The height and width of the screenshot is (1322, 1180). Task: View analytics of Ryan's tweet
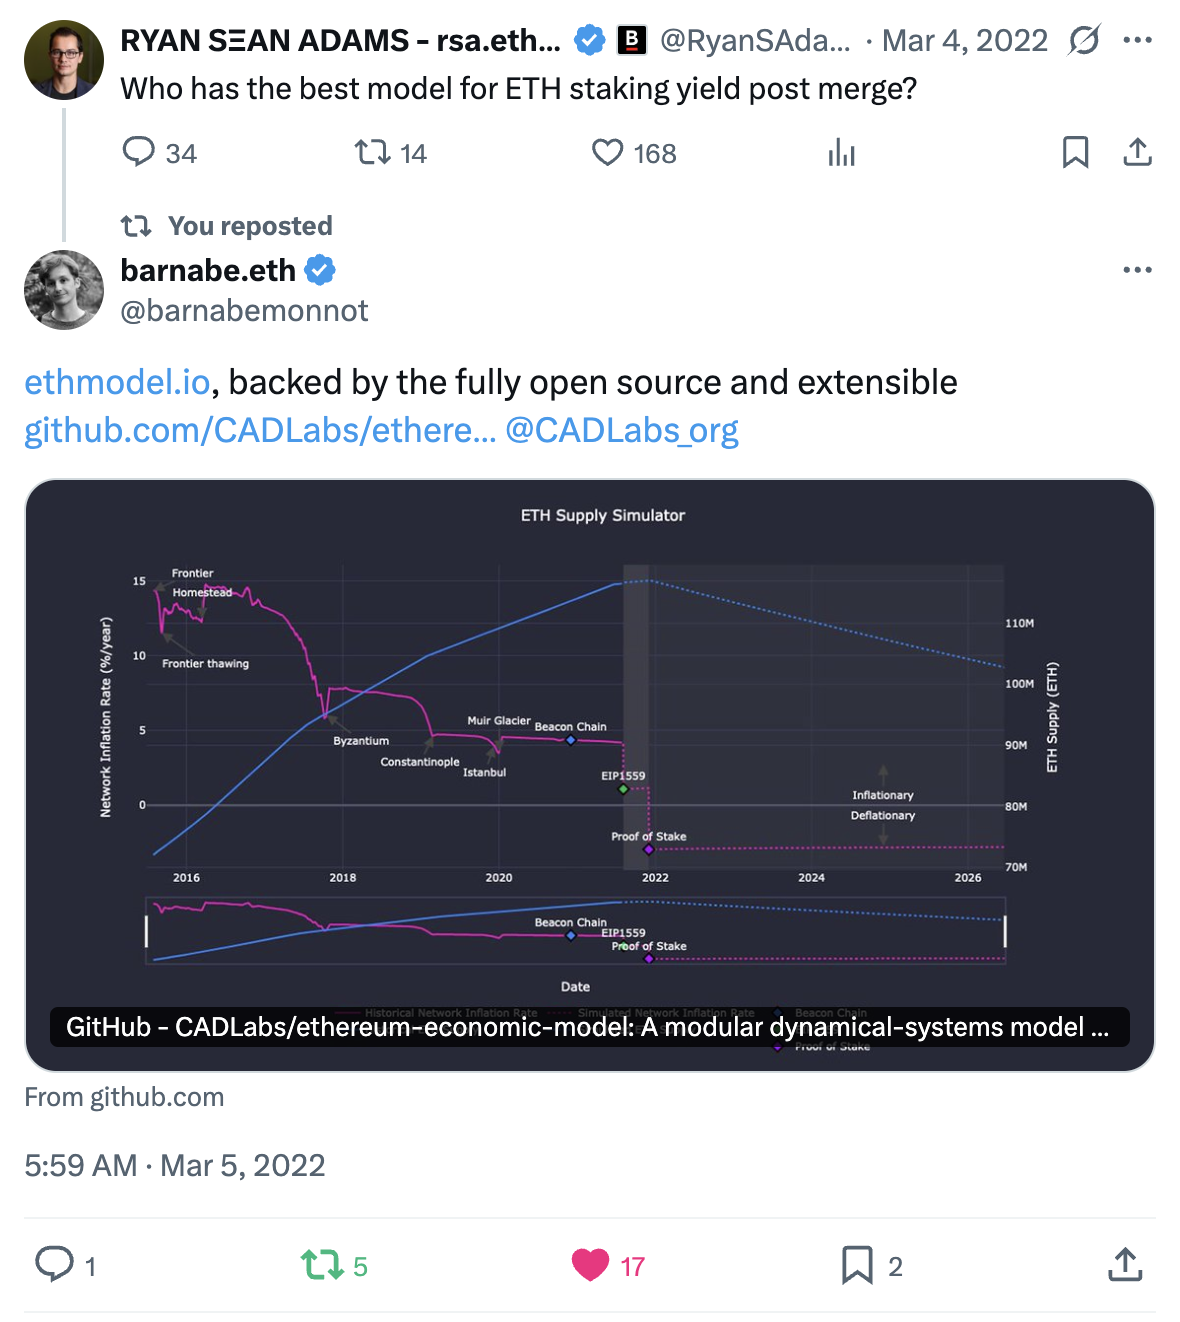[x=841, y=153]
